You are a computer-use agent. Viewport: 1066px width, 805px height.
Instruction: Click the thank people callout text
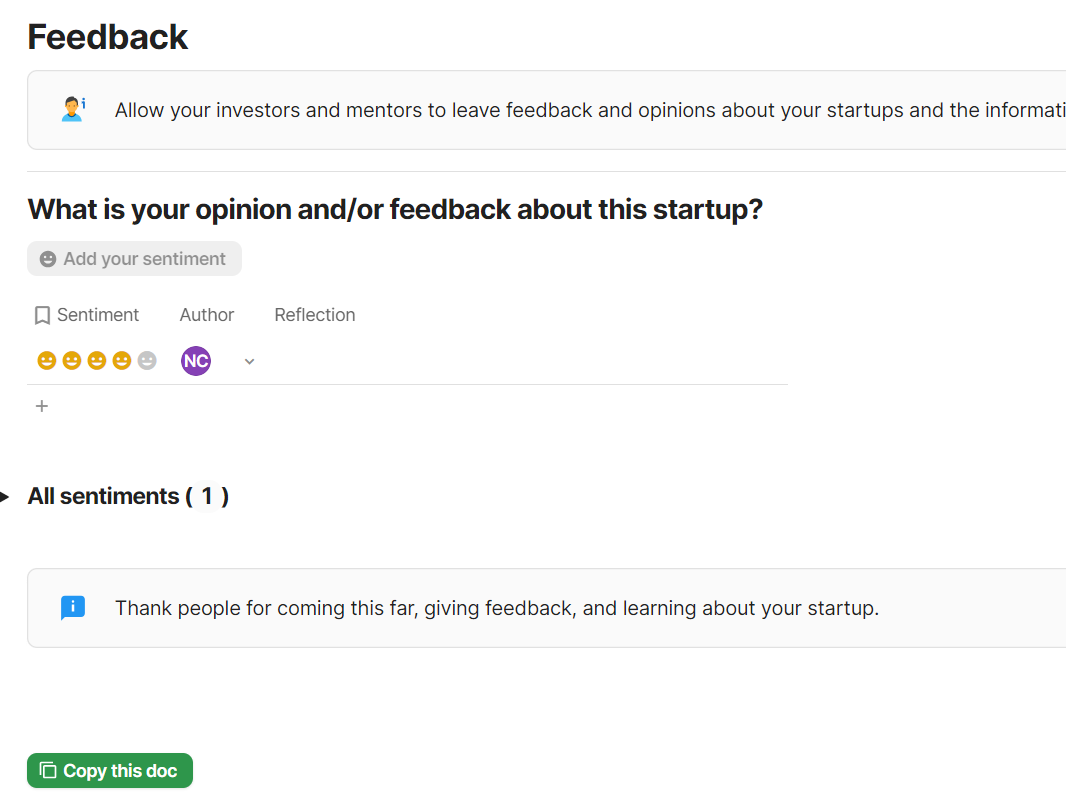[497, 608]
